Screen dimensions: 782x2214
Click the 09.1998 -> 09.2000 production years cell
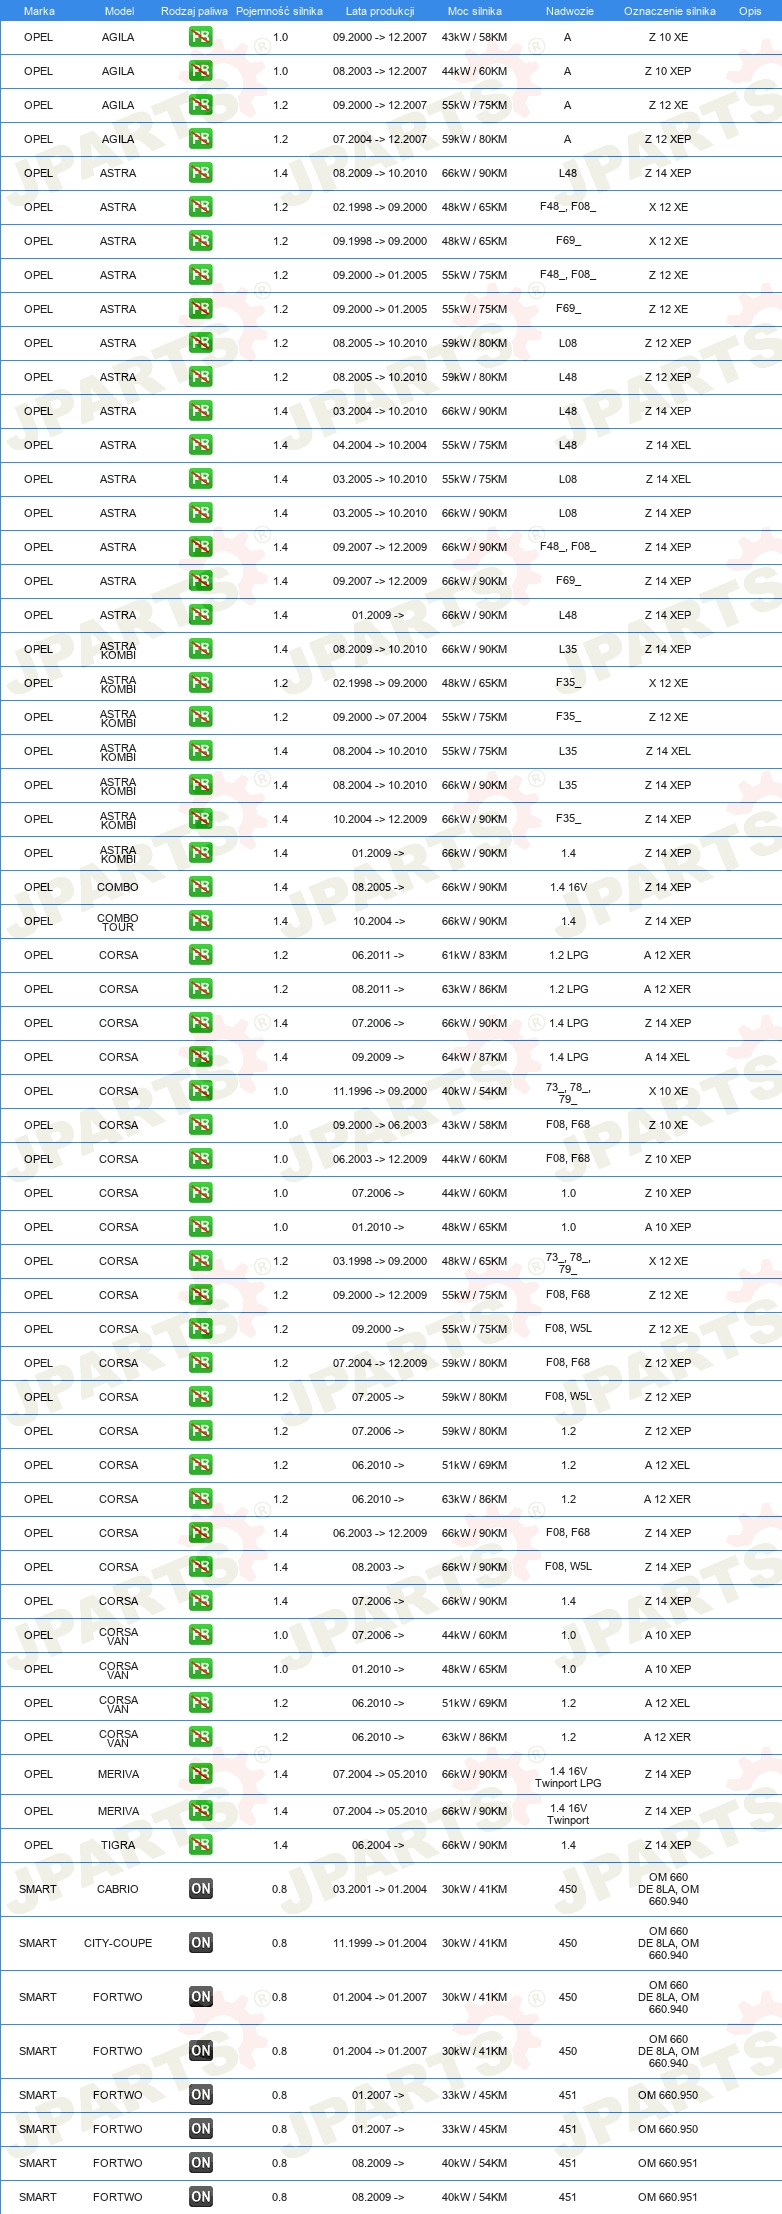click(x=380, y=241)
